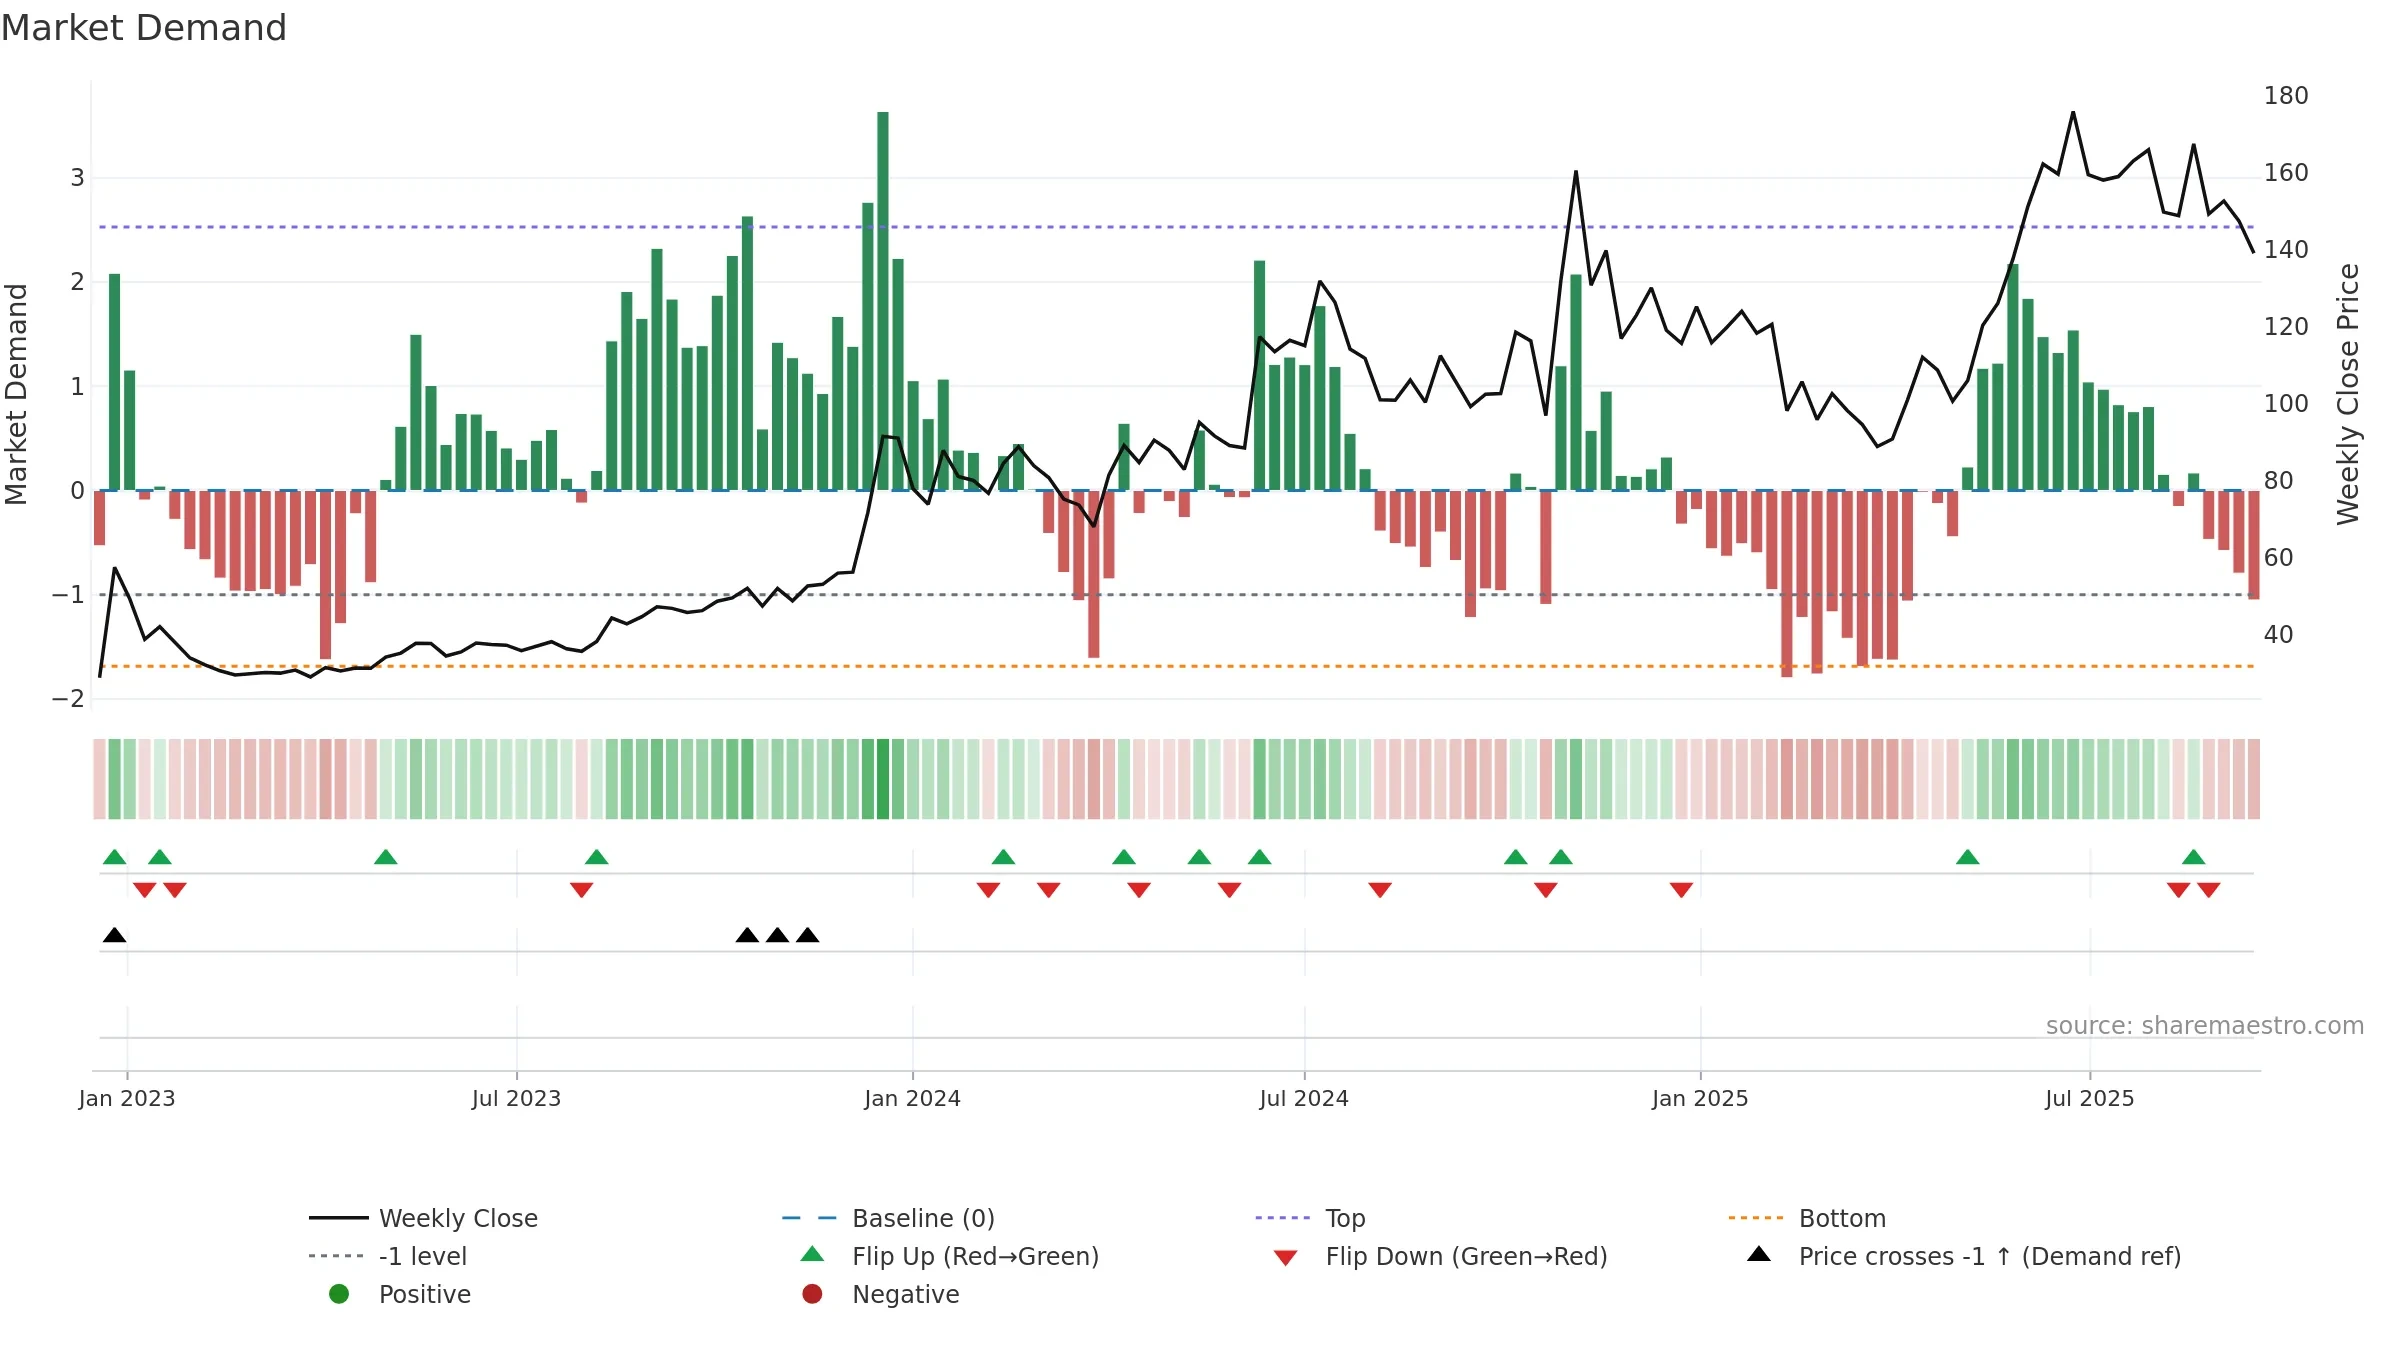Click the Weekly Close legend entry

pos(423,1218)
